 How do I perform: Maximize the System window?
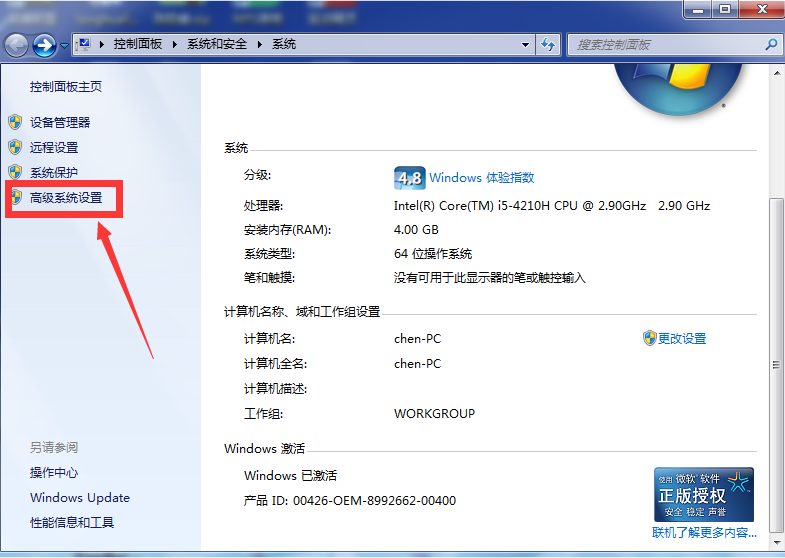725,9
